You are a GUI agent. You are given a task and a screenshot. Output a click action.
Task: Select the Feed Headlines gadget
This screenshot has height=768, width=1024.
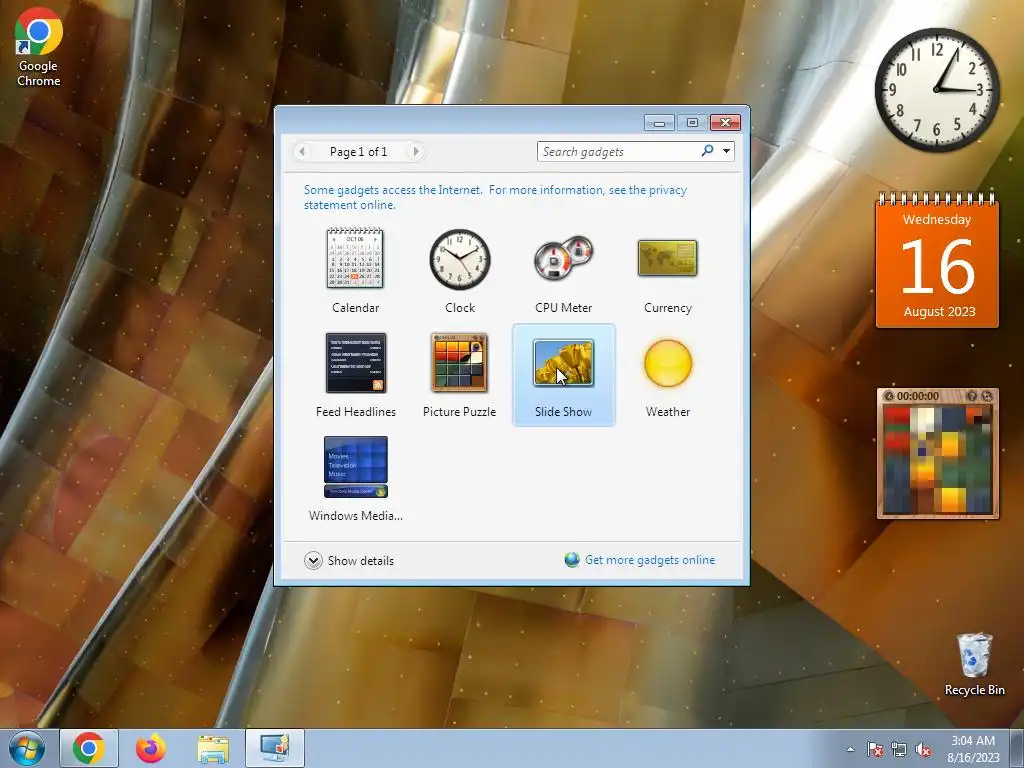point(356,363)
